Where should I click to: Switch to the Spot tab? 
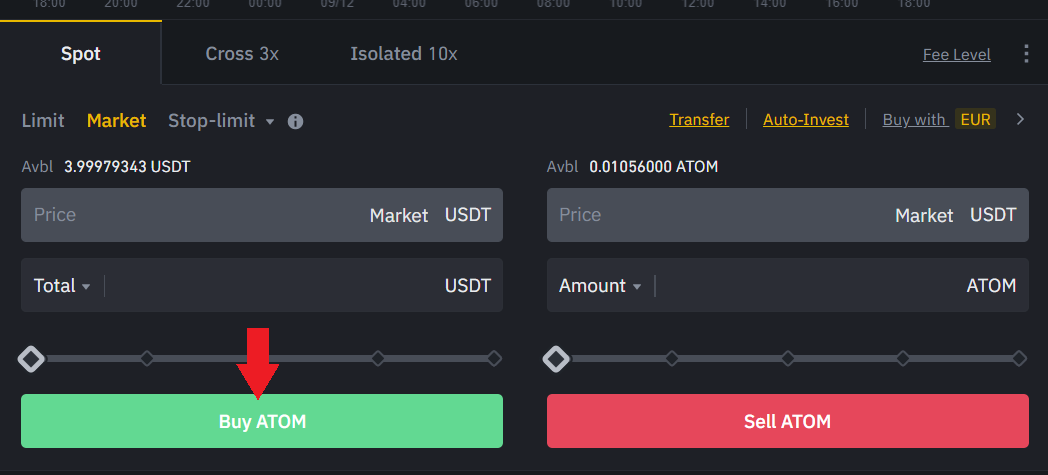80,54
